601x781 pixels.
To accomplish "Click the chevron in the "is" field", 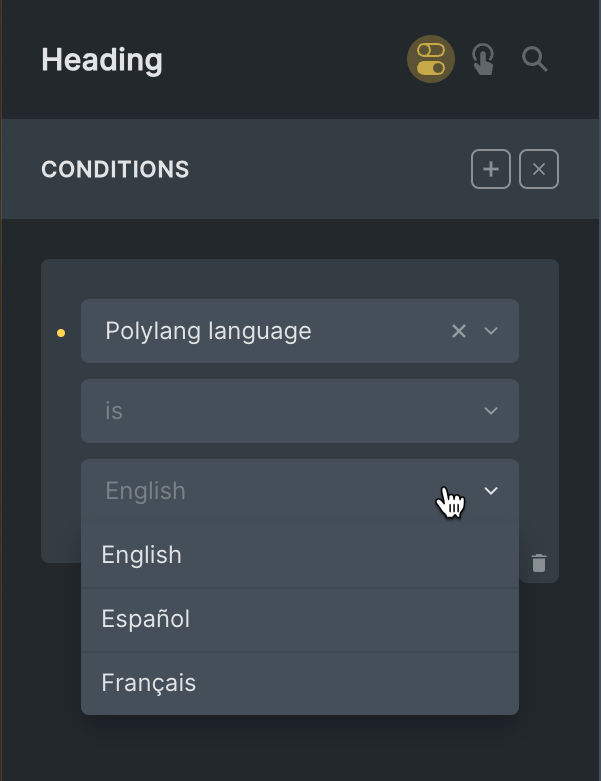I will [491, 411].
